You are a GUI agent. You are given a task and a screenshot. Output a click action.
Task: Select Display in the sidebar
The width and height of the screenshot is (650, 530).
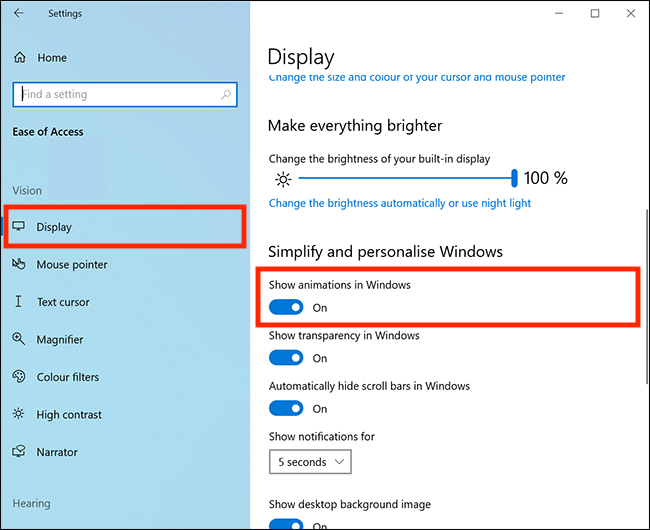[125, 227]
